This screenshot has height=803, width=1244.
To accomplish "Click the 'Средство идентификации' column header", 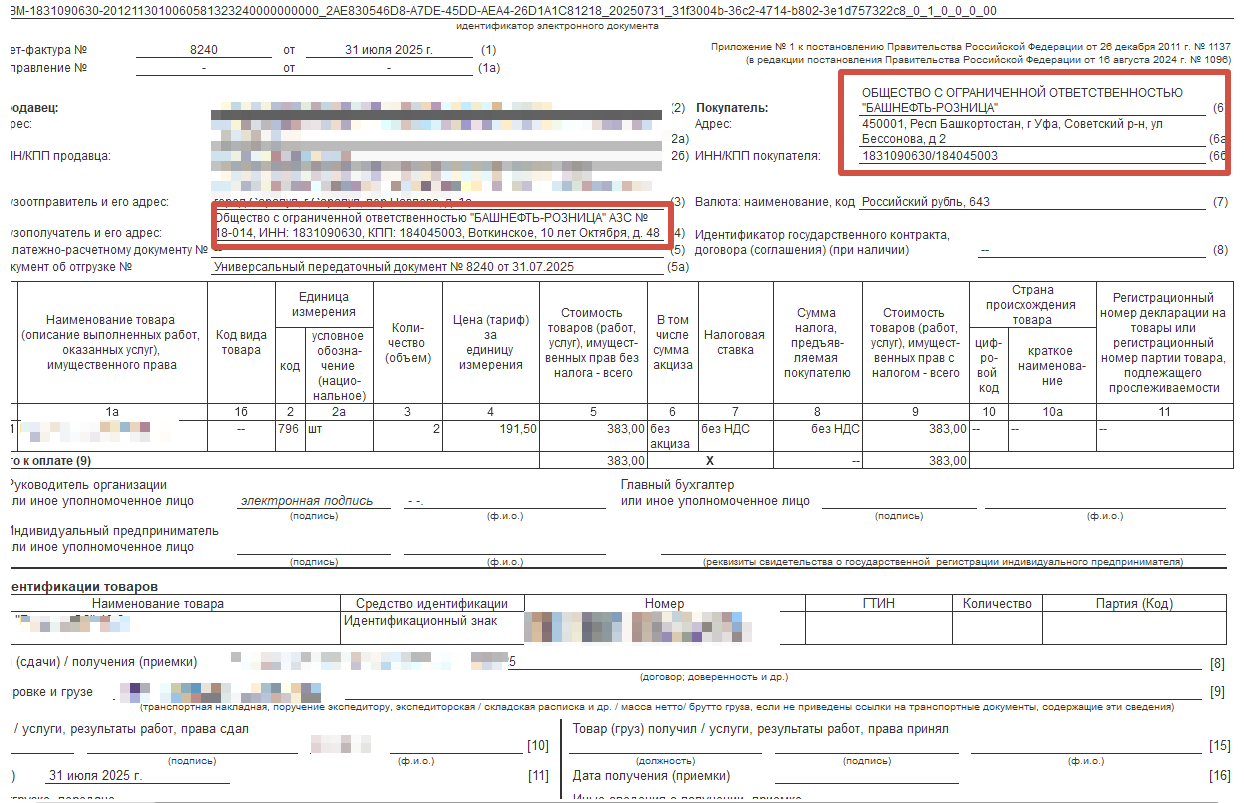I will point(431,604).
